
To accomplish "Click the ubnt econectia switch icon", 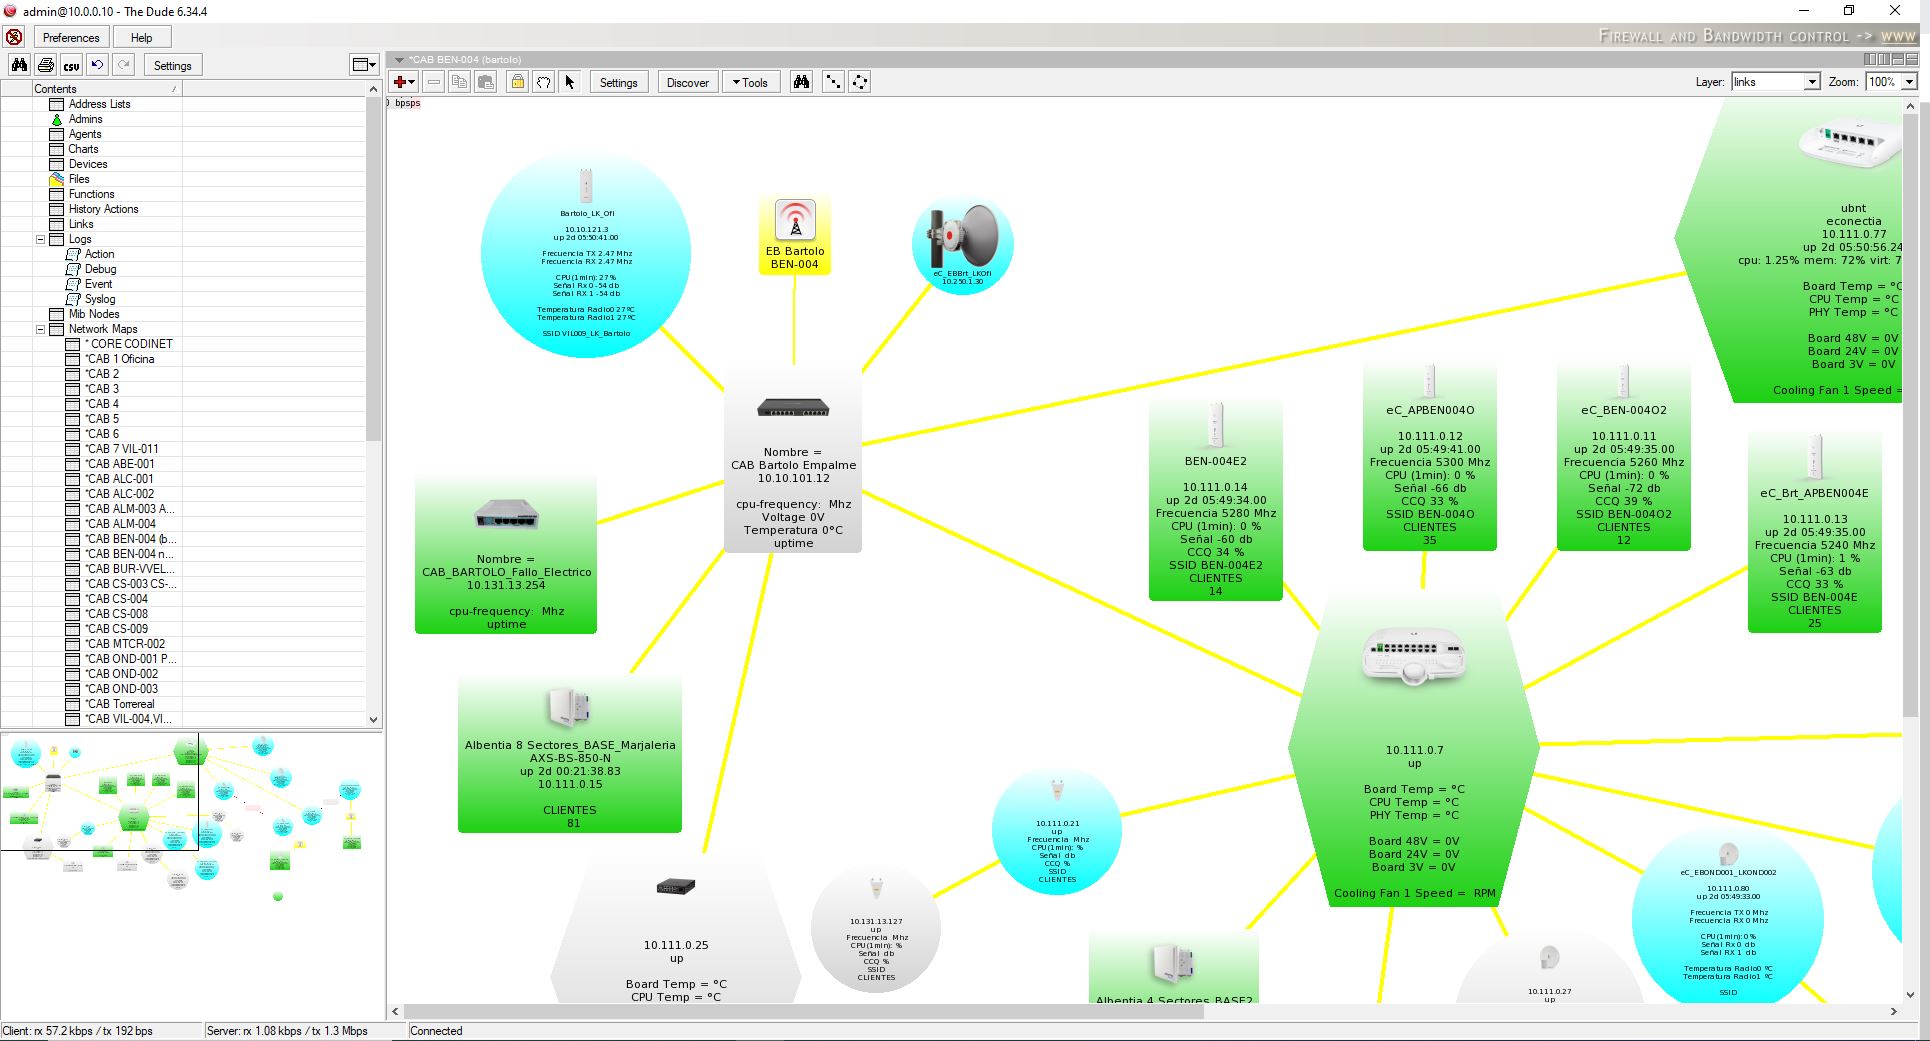I will coord(1850,143).
